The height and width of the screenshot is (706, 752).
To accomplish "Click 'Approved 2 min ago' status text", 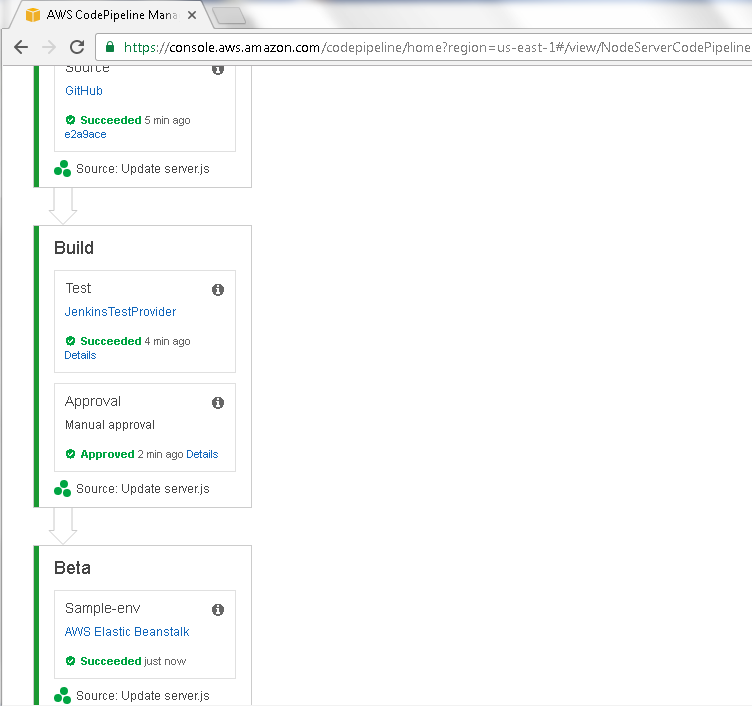I will [x=132, y=454].
